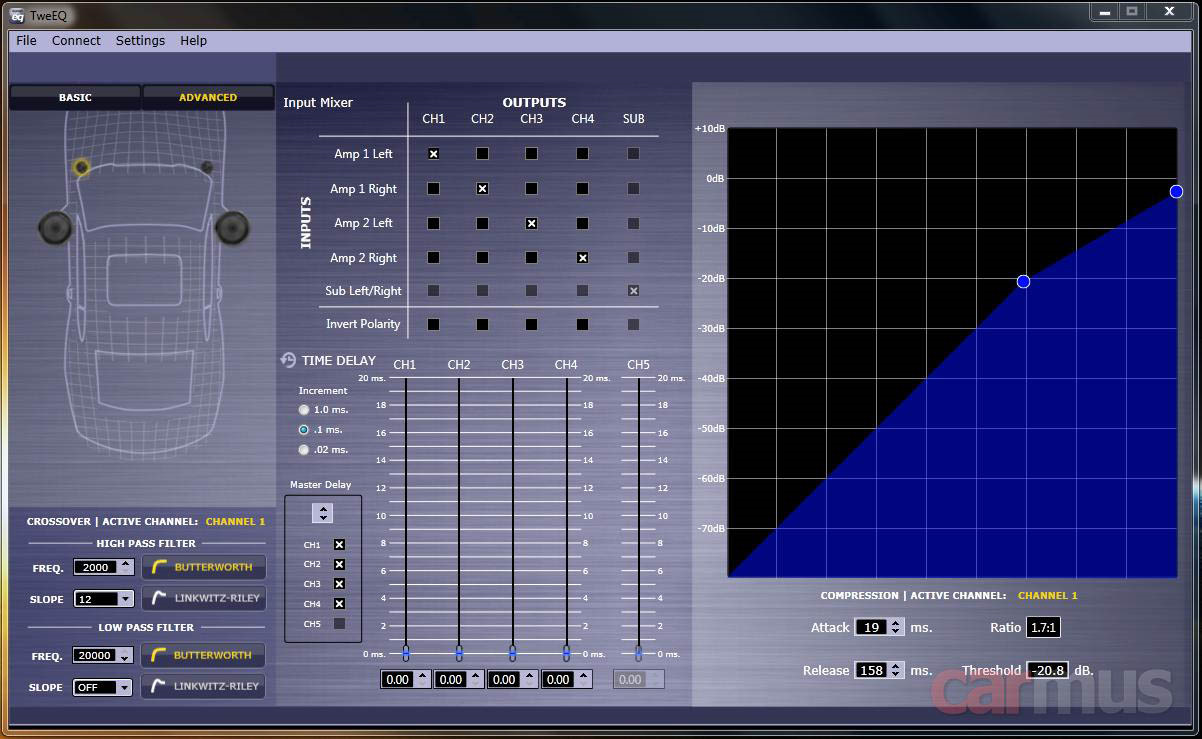The image size is (1202, 739).
Task: Toggle Sub Left/Right to SUB checkbox
Action: (x=633, y=290)
